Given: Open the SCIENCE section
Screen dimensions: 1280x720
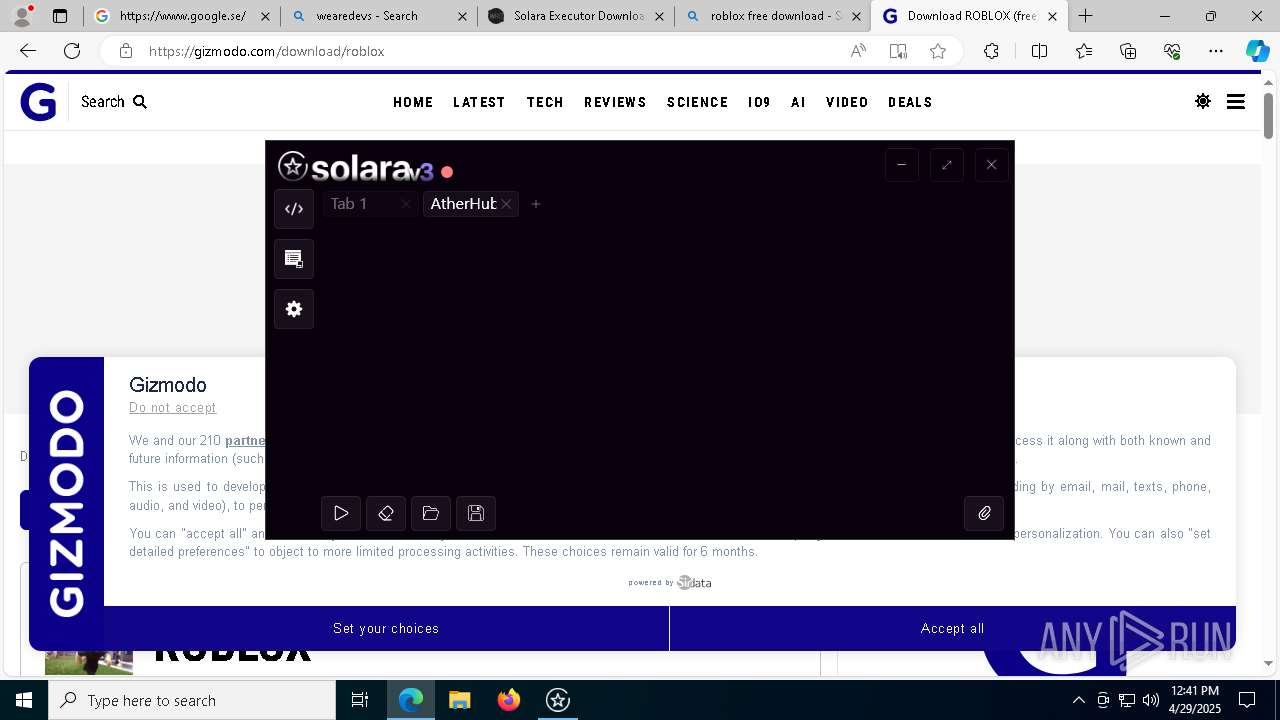Looking at the screenshot, I should (697, 102).
